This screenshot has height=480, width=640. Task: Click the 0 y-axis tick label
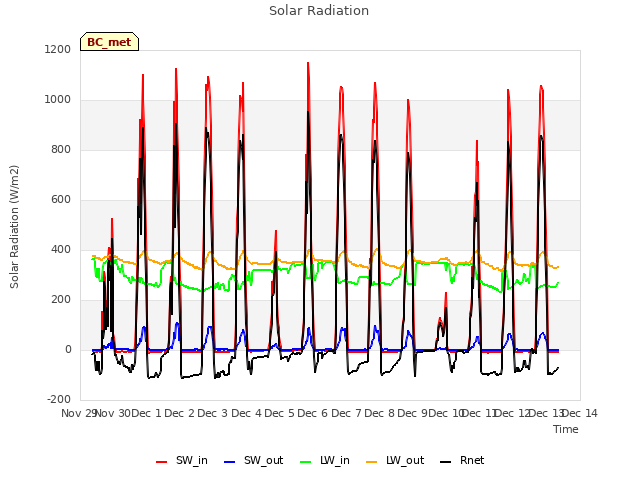[x=68, y=349]
